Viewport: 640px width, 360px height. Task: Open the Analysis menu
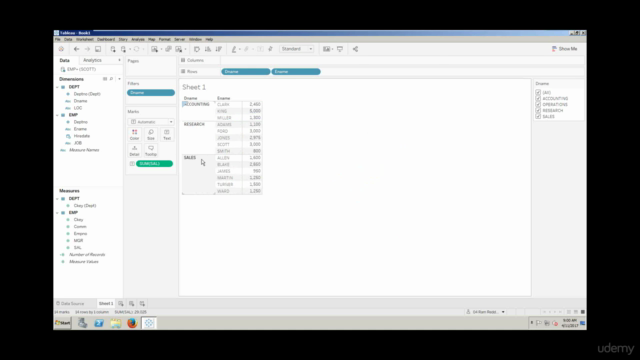point(138,40)
